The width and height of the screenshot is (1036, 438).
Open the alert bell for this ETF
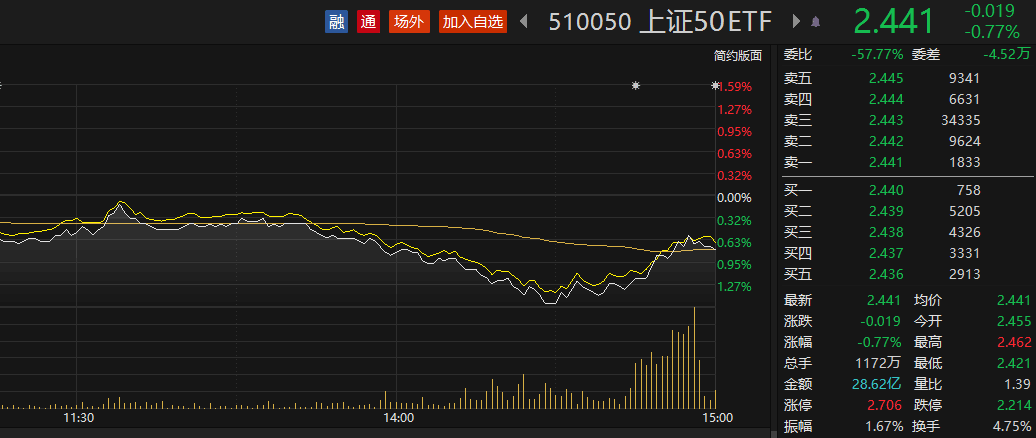[815, 21]
